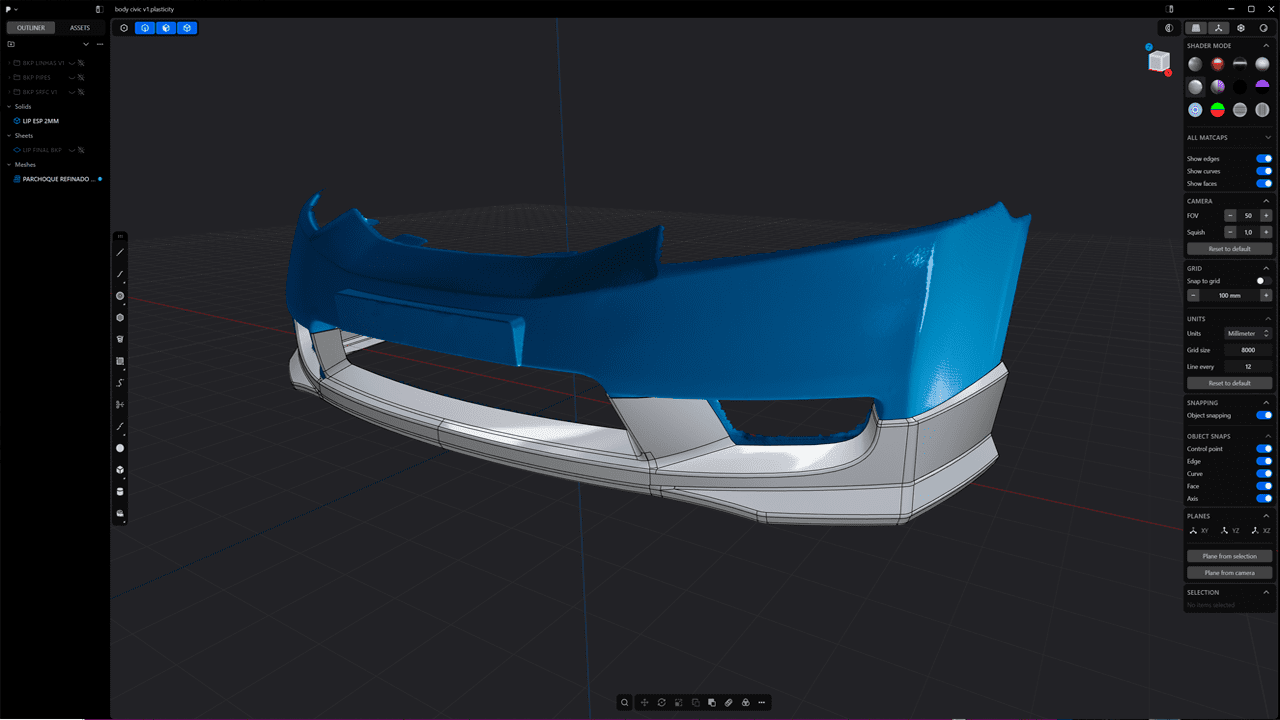Image resolution: width=1280 pixels, height=720 pixels.
Task: Collapse the Solids group in Outliner
Action: [10, 106]
